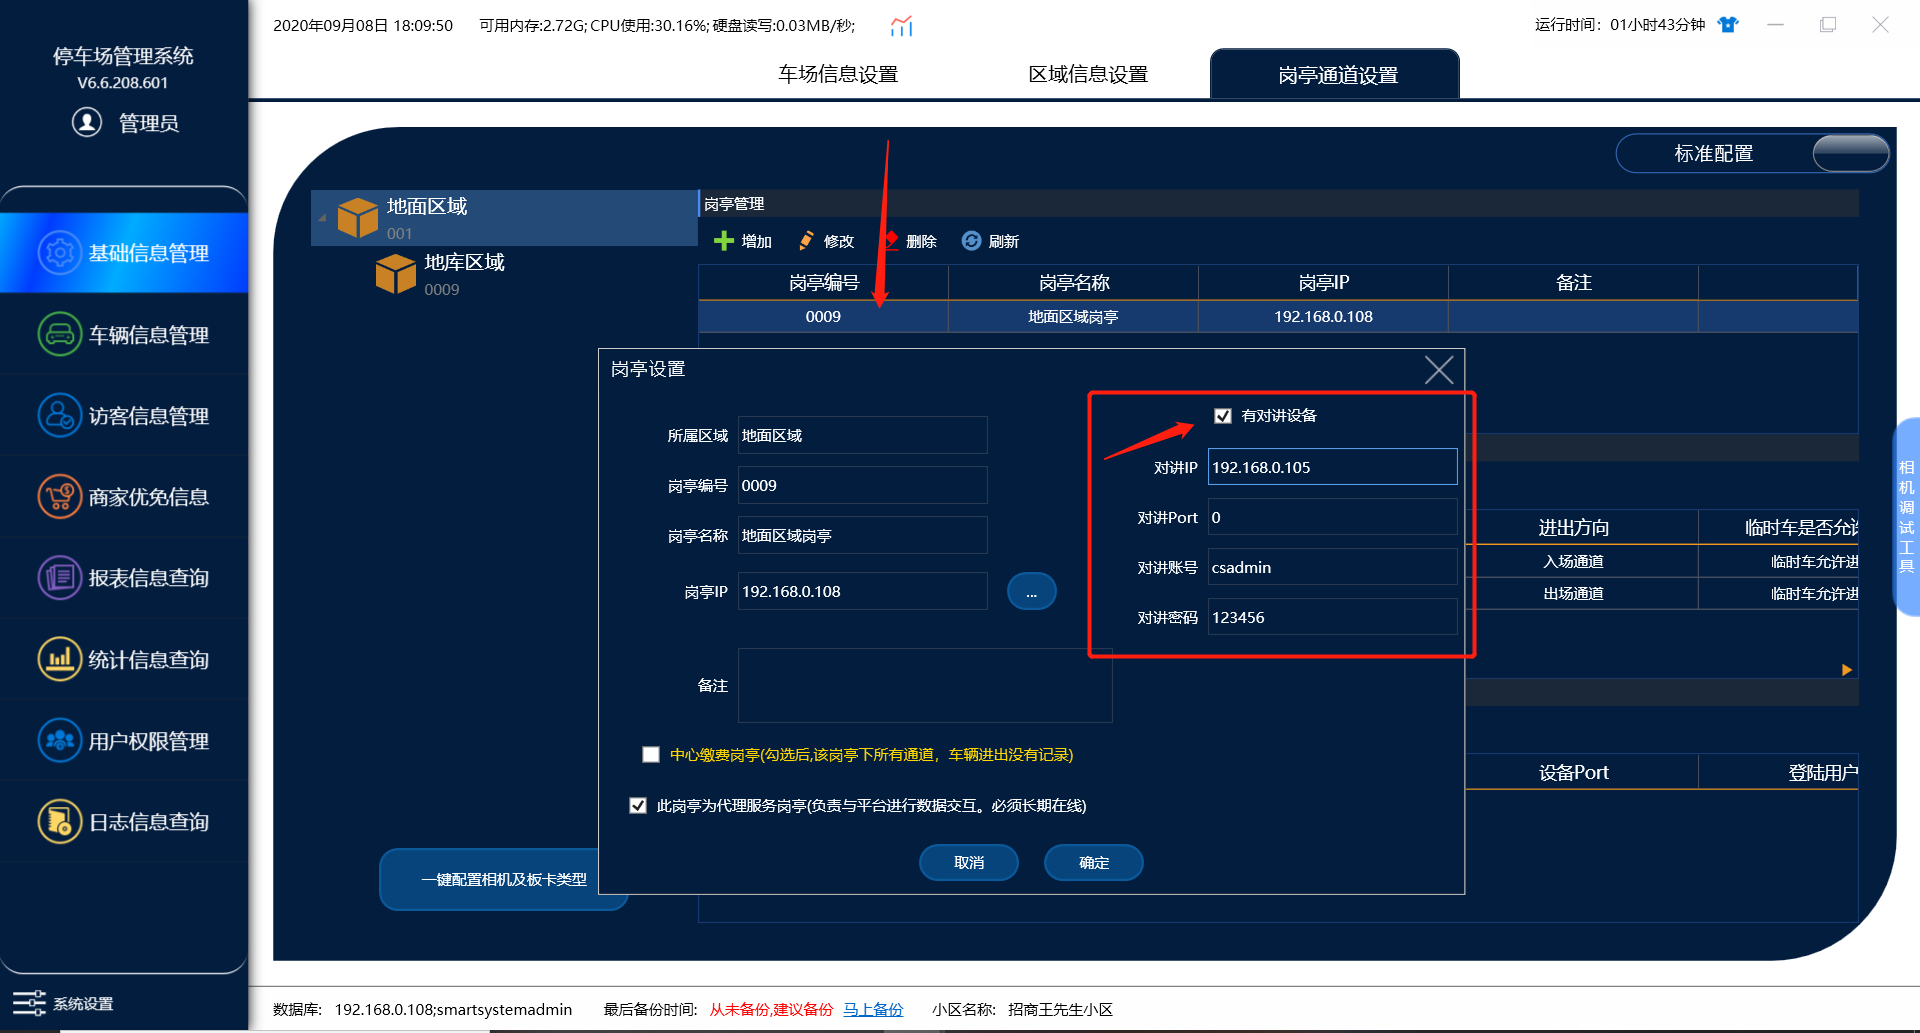
Task: Open 报表信息查询 report icon
Action: point(60,577)
